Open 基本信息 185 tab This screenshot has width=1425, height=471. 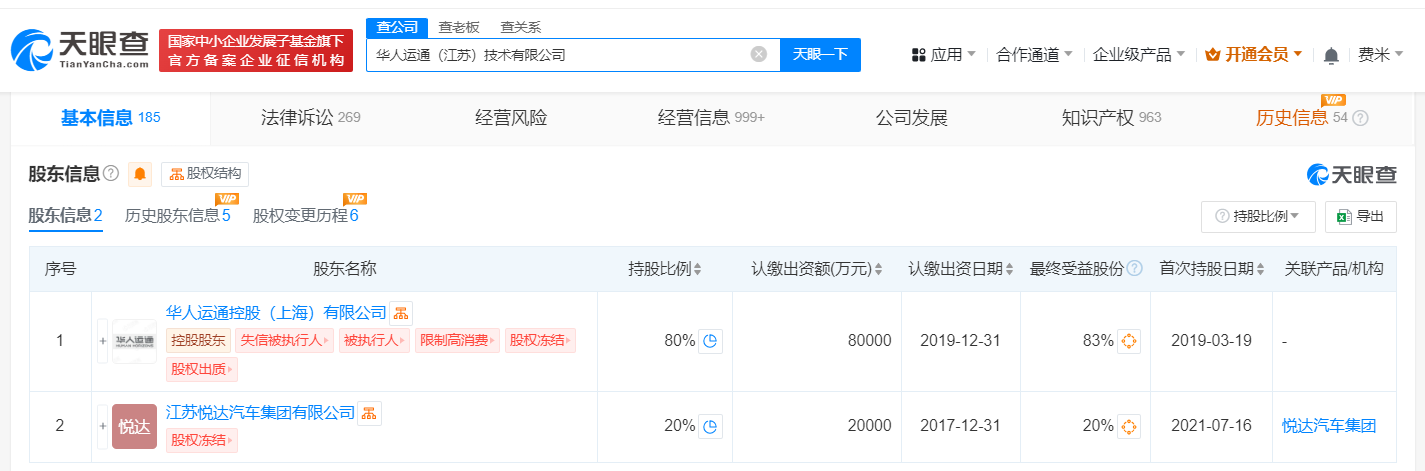click(x=110, y=118)
